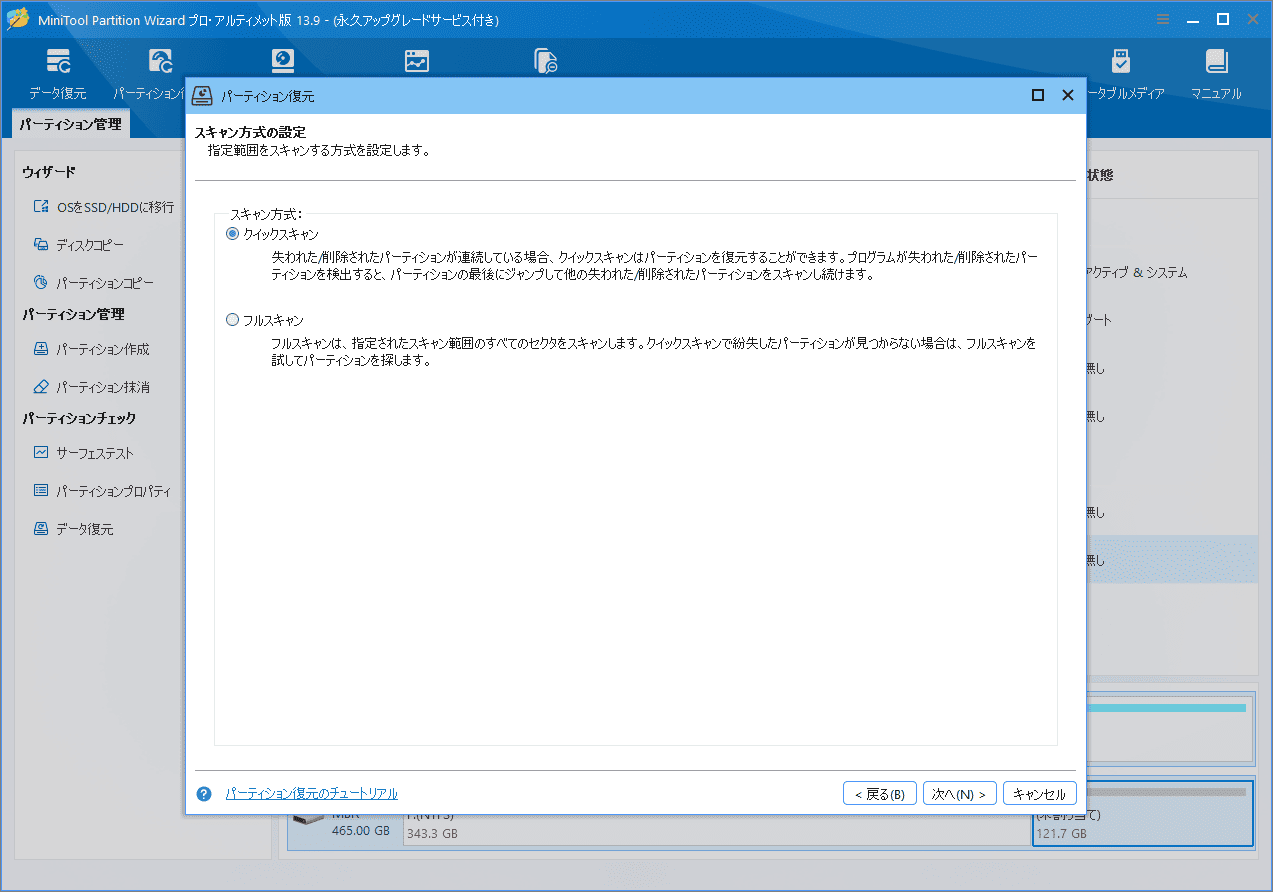The height and width of the screenshot is (892, 1273).
Task: Open パーティションプロパティ from sidebar
Action: [x=102, y=491]
